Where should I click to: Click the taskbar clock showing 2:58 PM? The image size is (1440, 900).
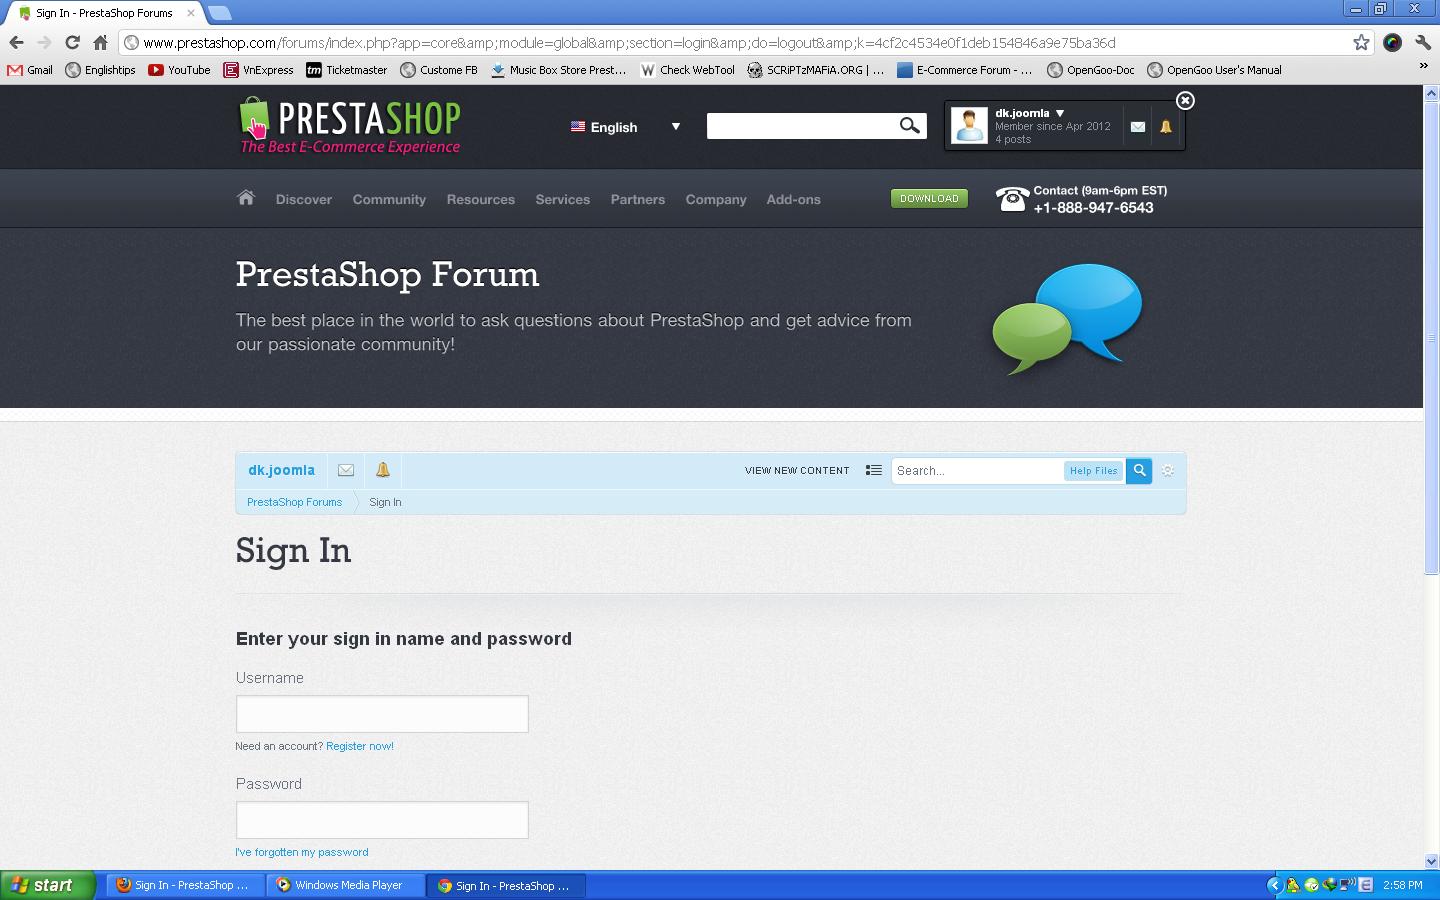tap(1403, 885)
